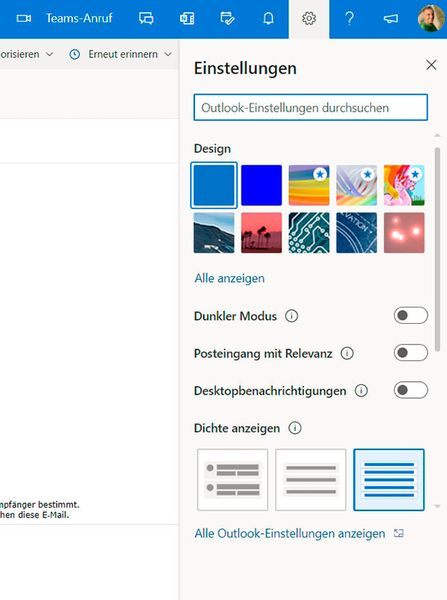Select the full density option with avatars
The width and height of the screenshot is (447, 600).
click(x=233, y=480)
